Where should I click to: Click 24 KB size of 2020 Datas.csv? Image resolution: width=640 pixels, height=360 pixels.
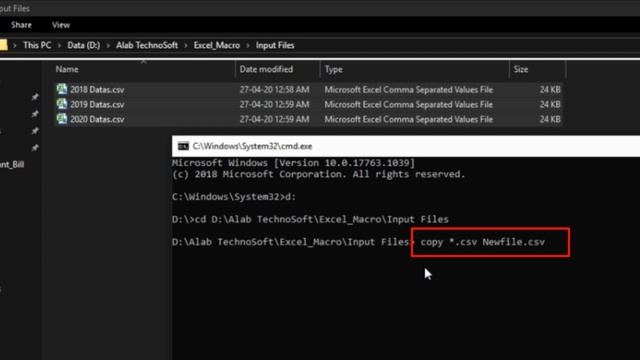(550, 119)
